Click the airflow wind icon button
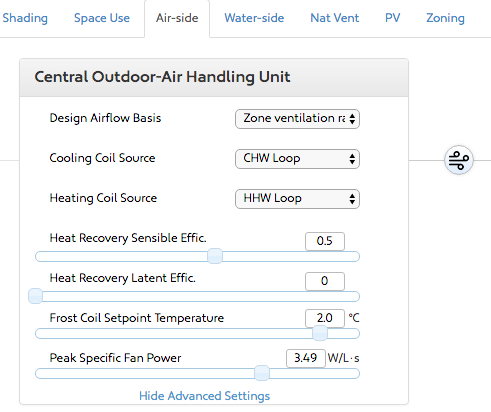The width and height of the screenshot is (491, 412). (459, 160)
